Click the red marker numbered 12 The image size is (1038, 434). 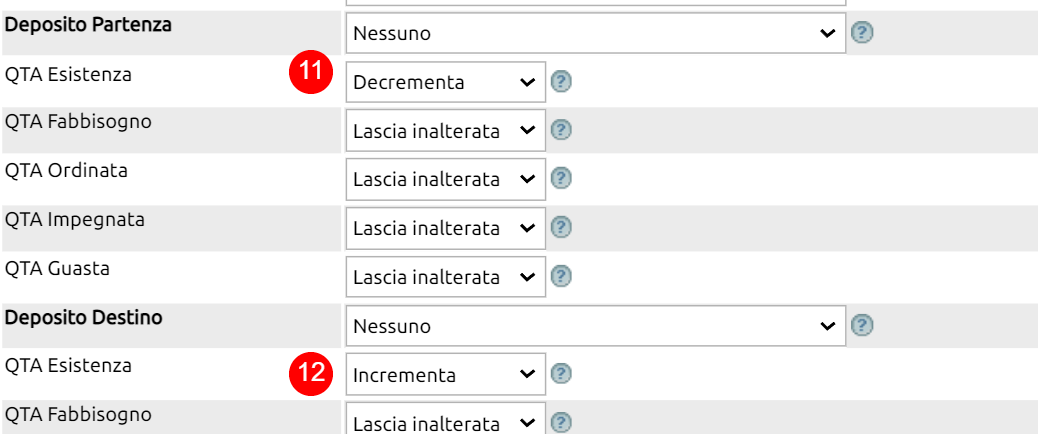click(x=310, y=374)
